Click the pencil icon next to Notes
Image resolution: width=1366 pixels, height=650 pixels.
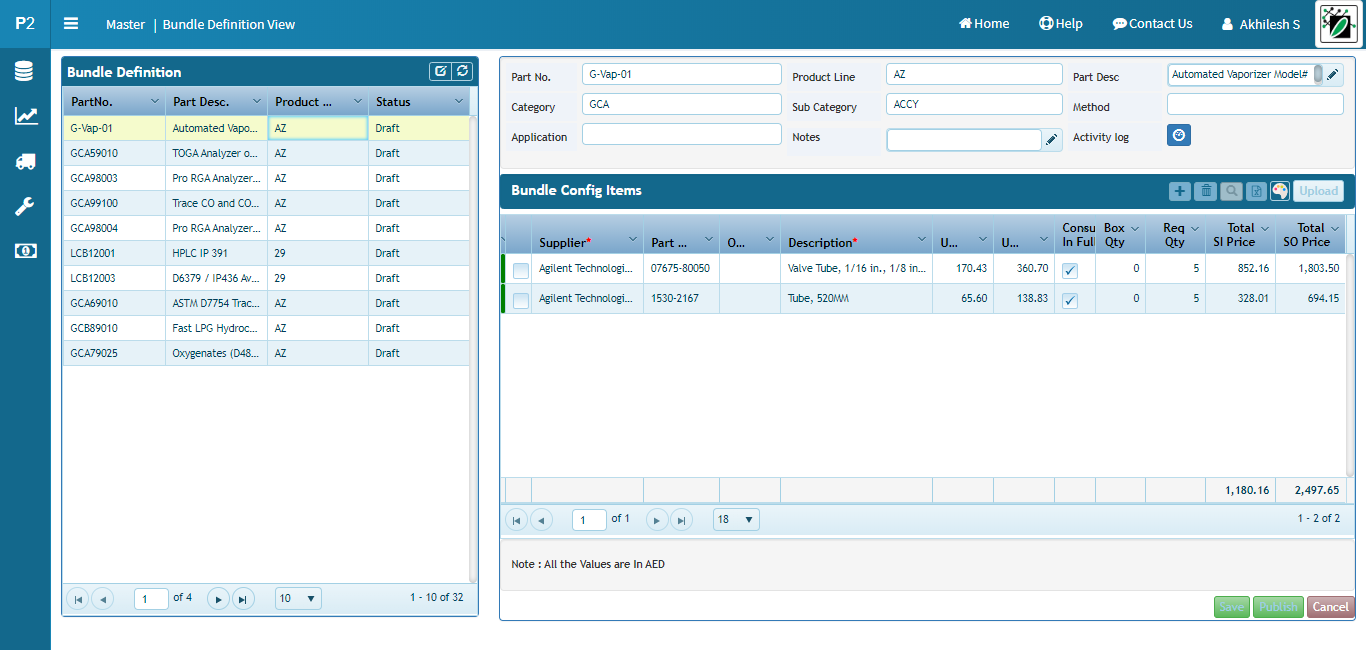[x=1051, y=140]
